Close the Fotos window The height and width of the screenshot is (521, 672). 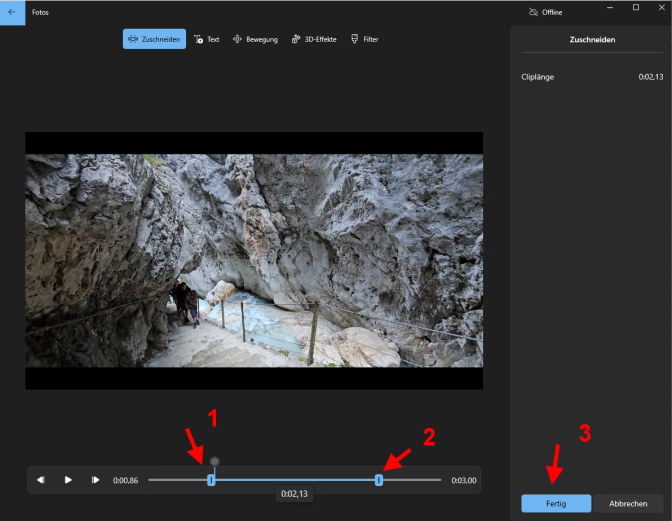(x=660, y=8)
